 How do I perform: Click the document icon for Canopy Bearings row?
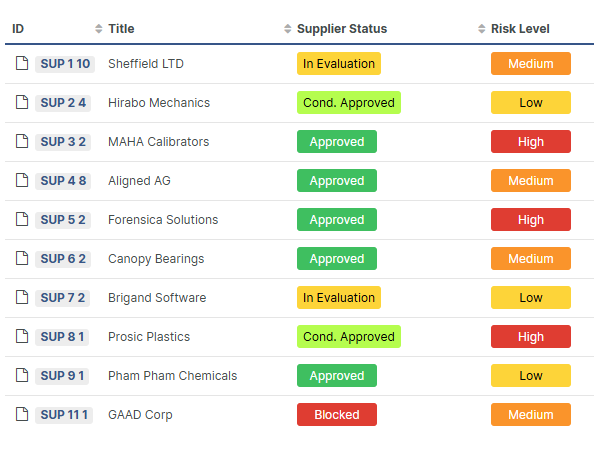(22, 259)
